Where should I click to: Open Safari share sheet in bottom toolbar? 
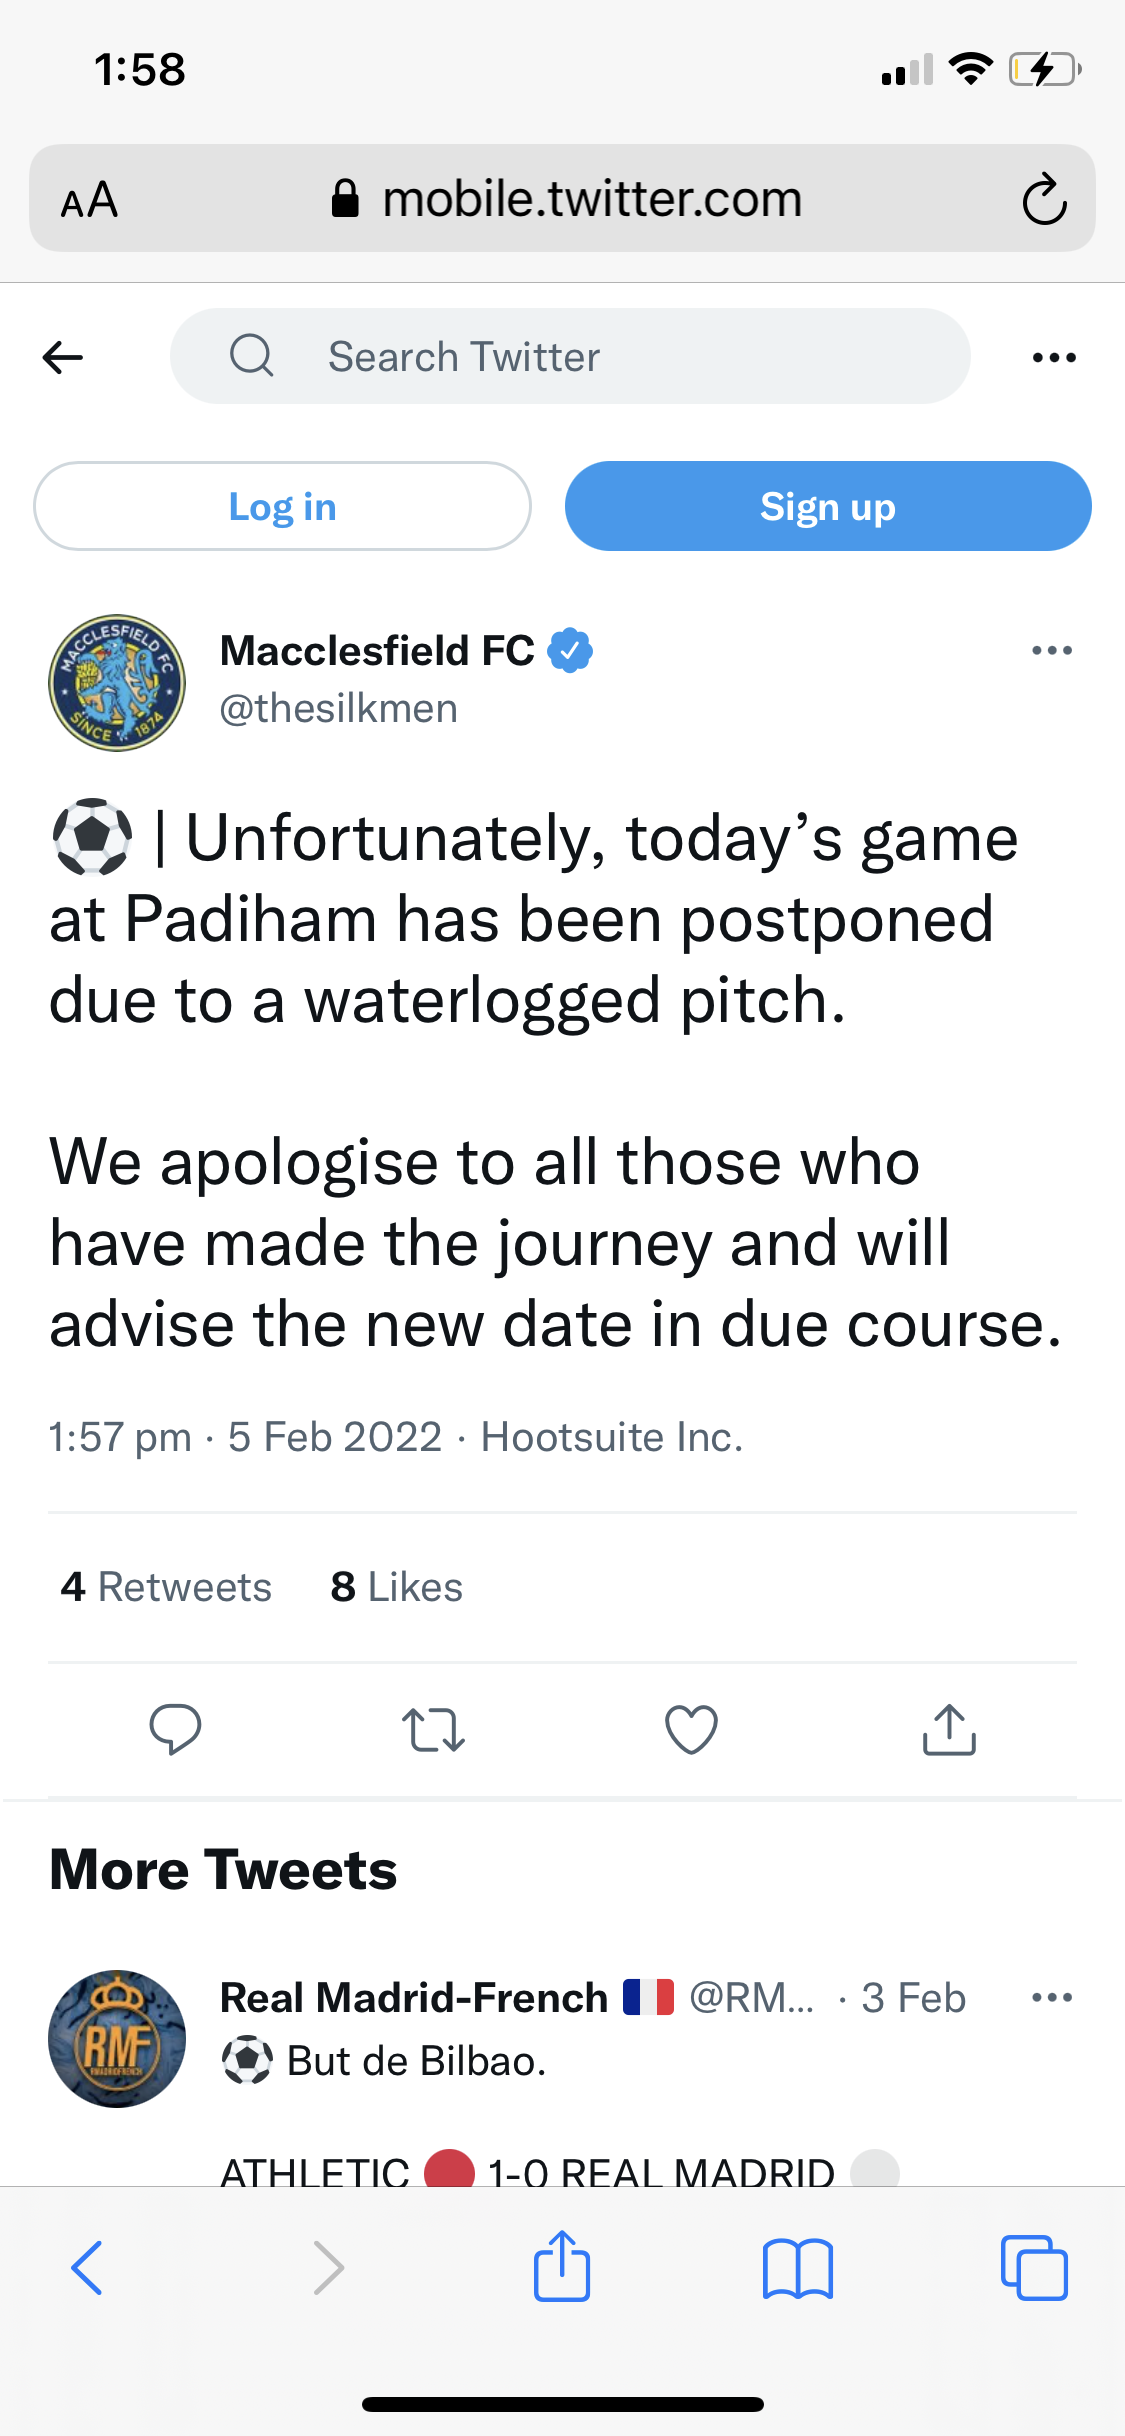click(x=562, y=2267)
